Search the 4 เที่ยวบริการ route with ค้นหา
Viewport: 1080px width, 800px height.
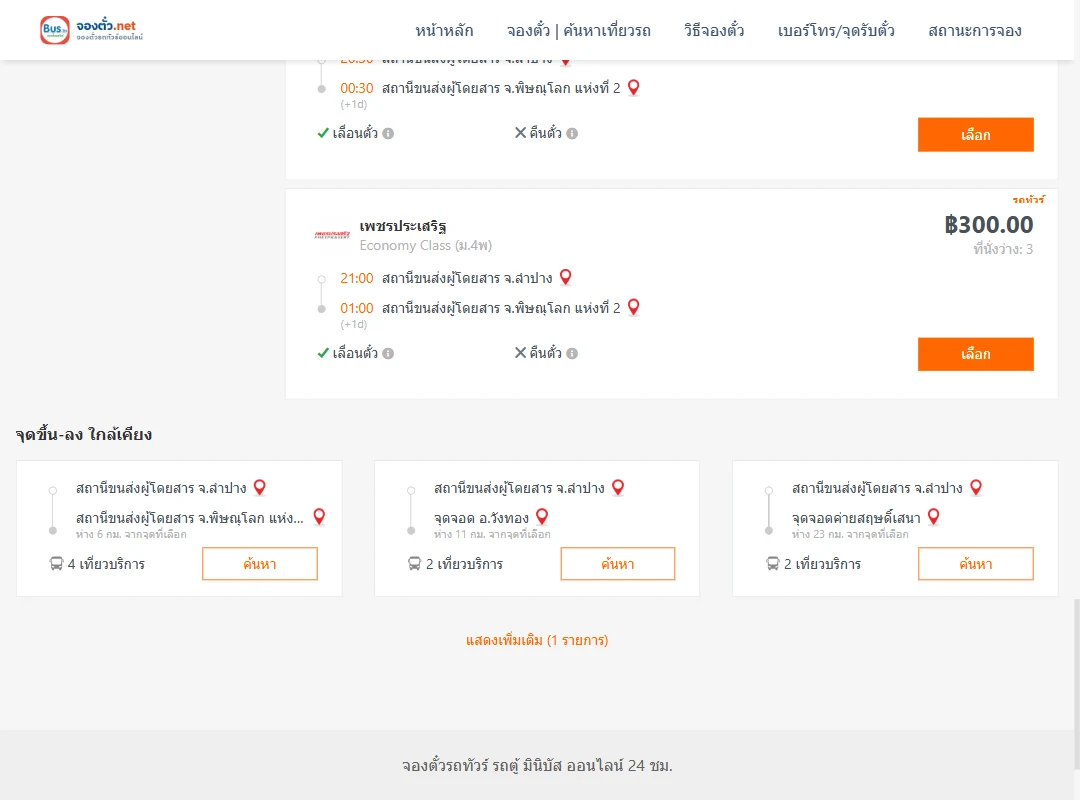[x=260, y=564]
